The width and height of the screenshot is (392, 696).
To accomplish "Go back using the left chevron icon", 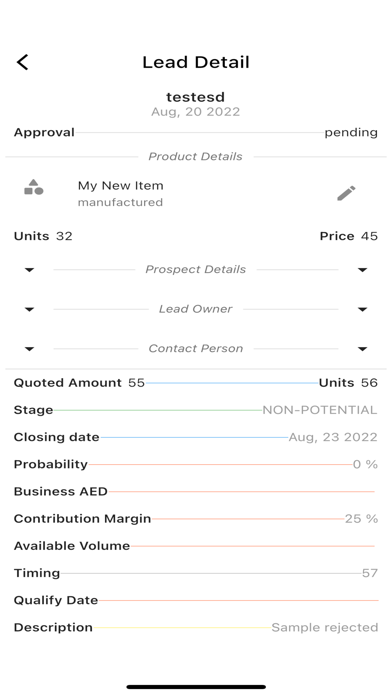I will (x=23, y=62).
